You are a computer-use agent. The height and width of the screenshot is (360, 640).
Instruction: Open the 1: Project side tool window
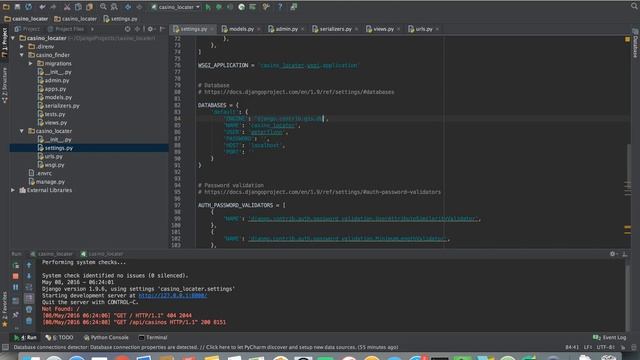[4, 42]
